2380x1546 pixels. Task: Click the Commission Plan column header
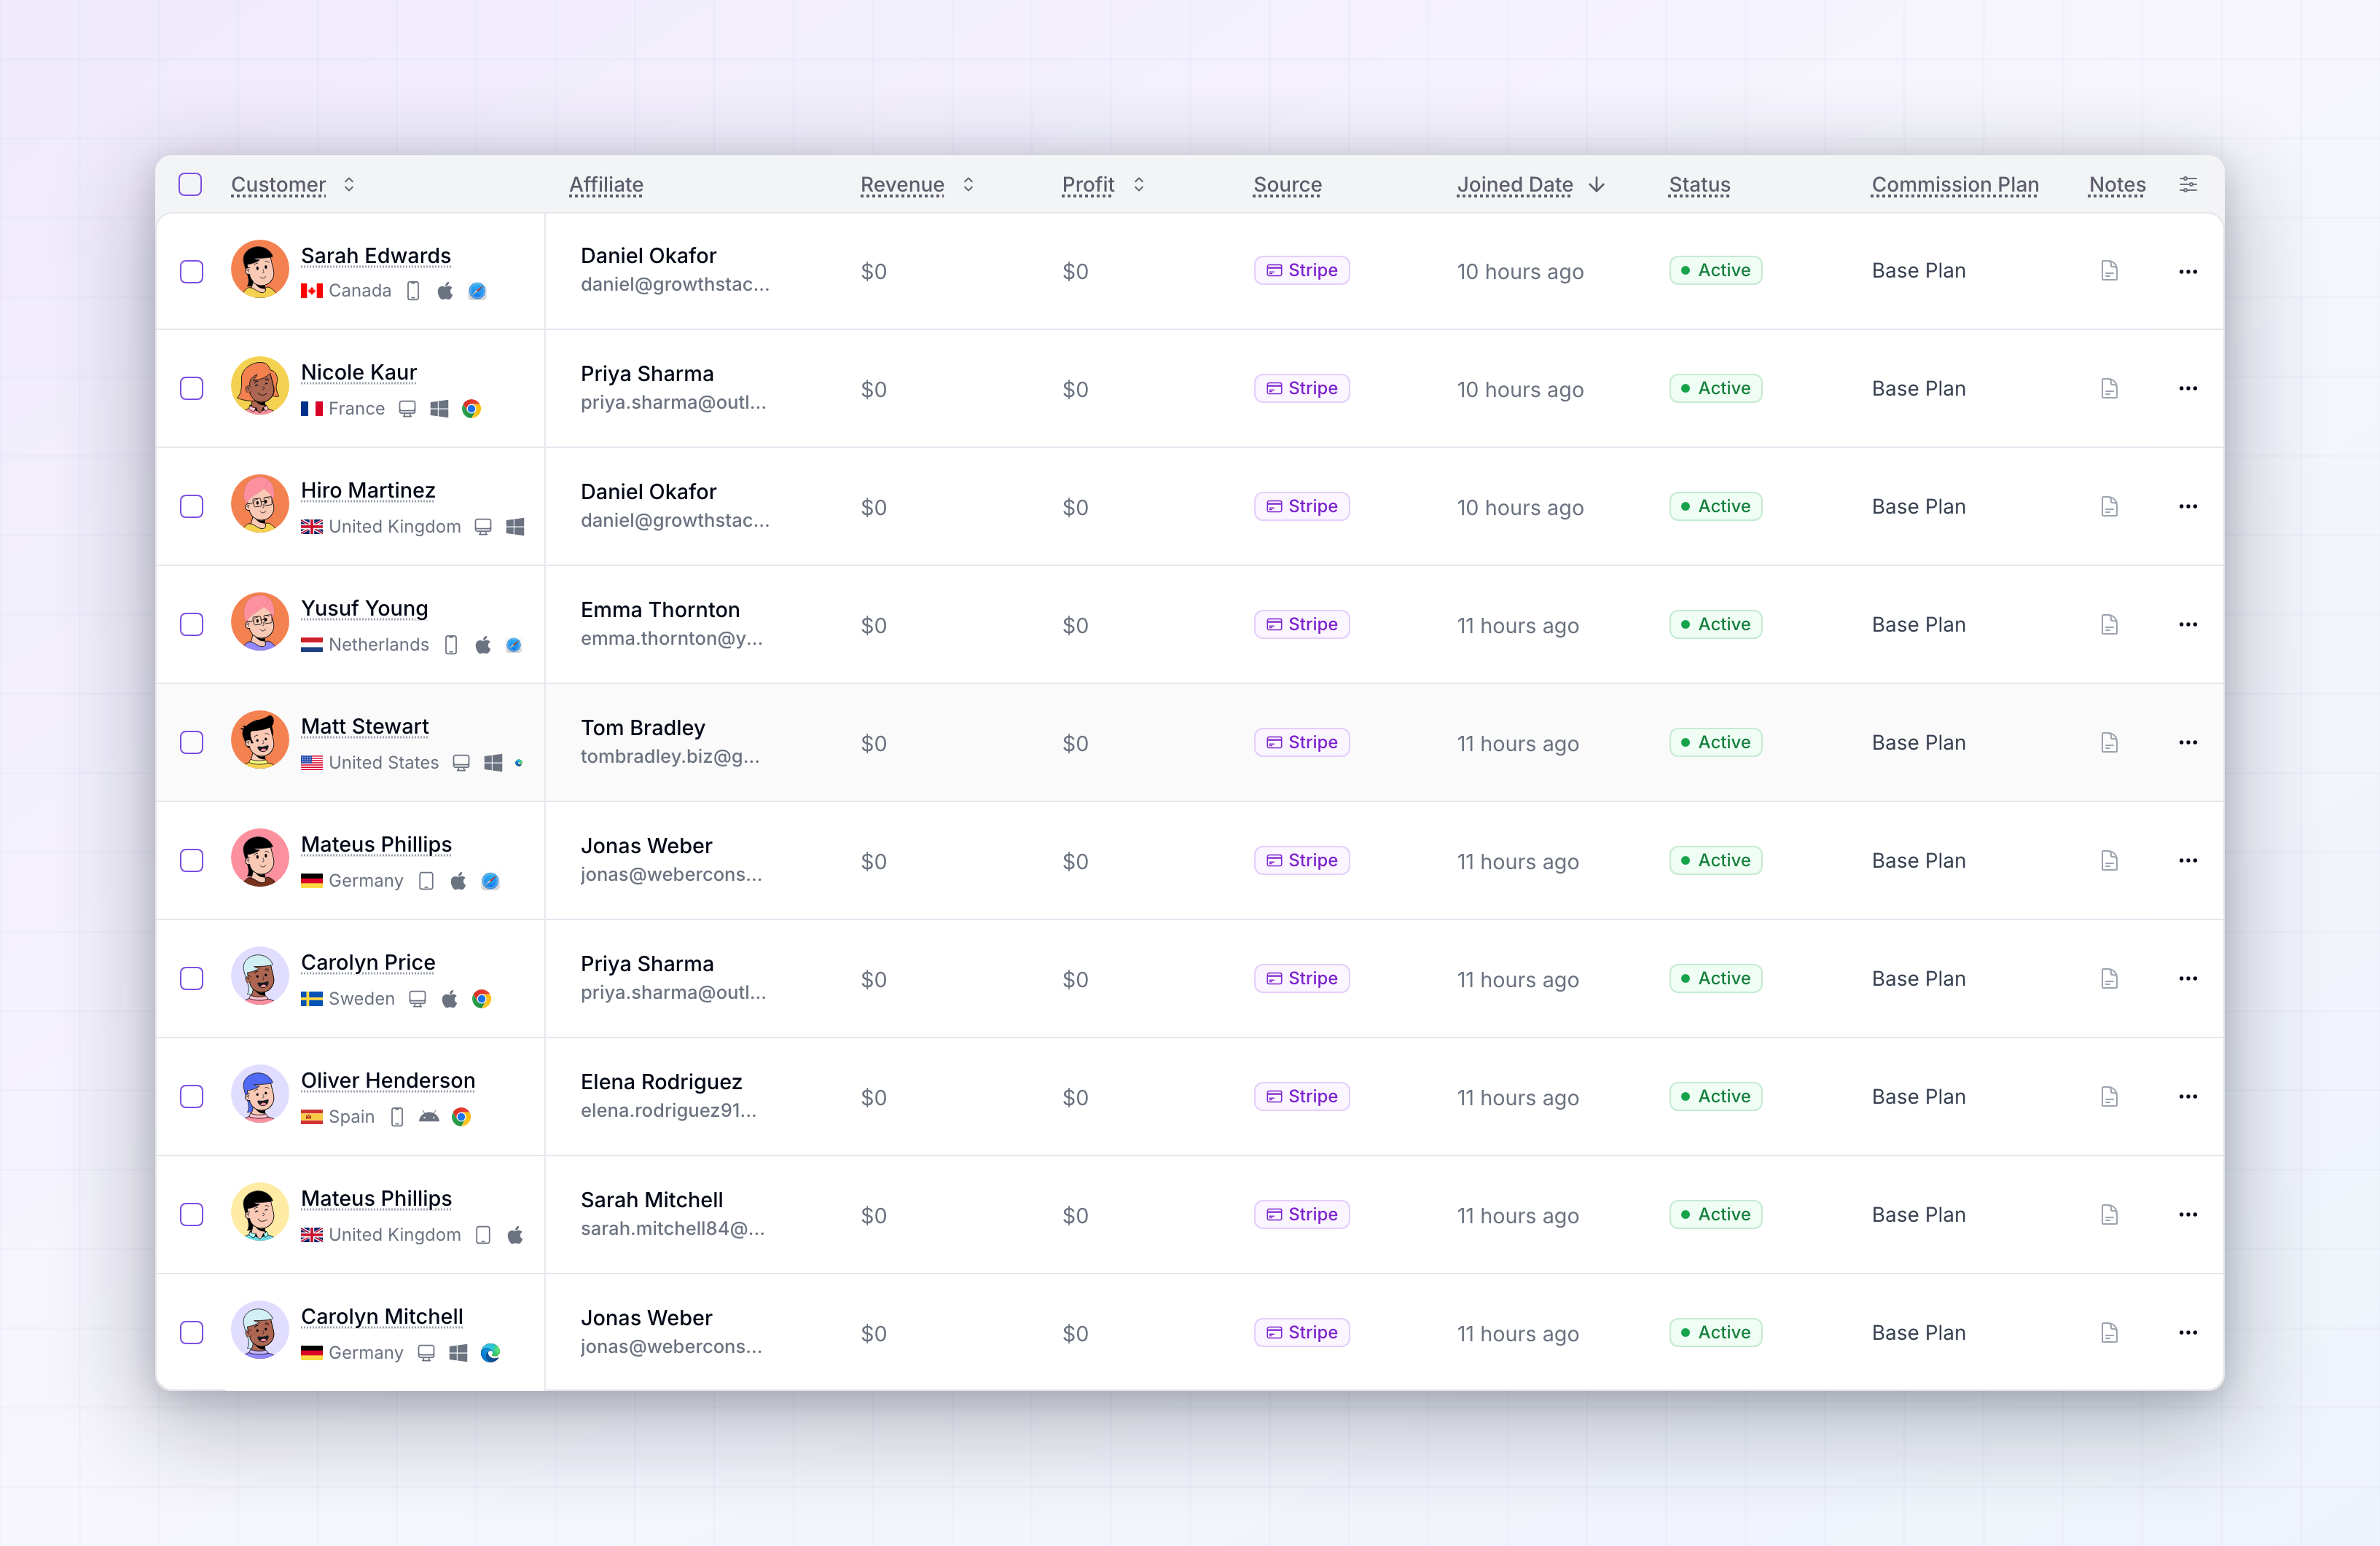(x=1954, y=185)
